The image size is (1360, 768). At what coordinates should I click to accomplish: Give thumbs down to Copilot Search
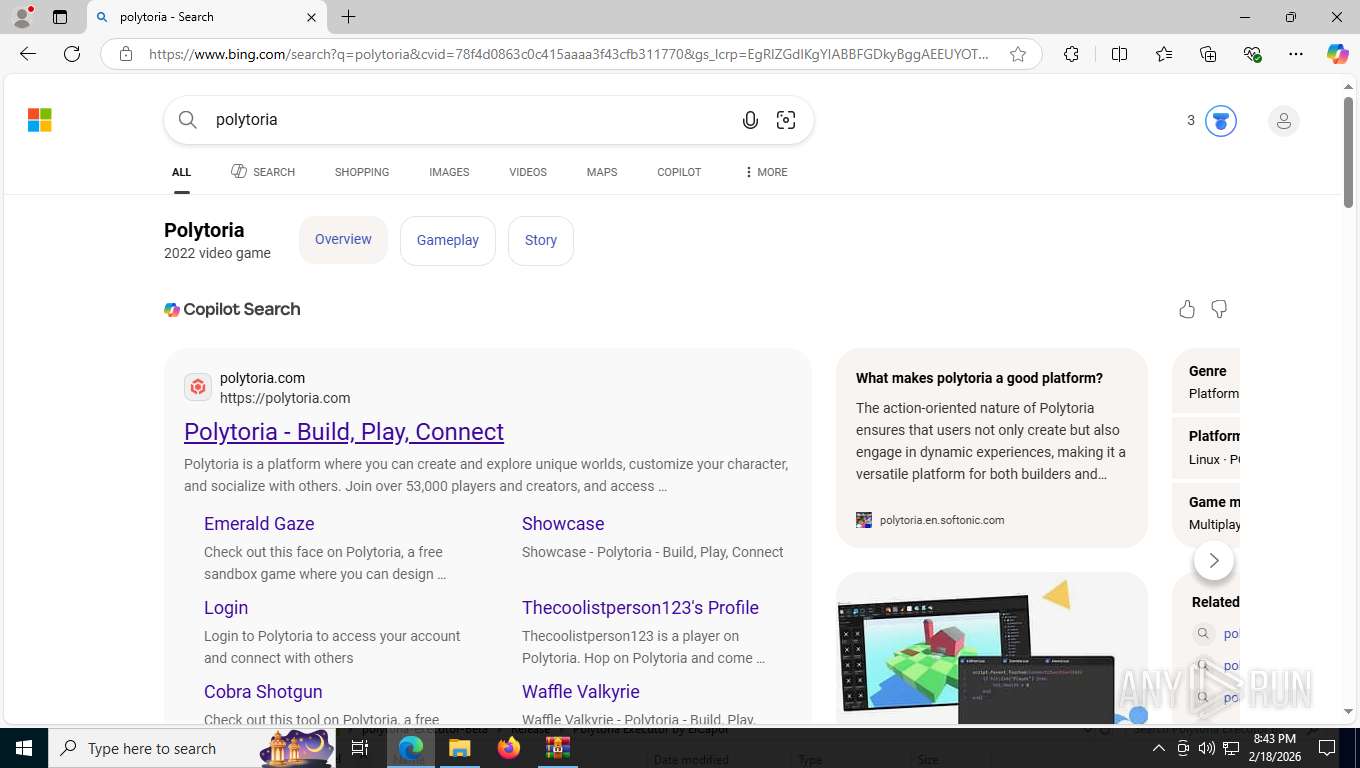(x=1219, y=309)
